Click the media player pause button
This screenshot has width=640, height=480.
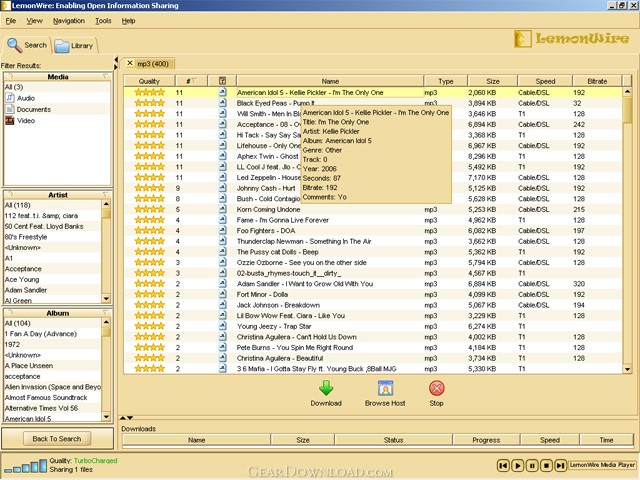coord(532,465)
